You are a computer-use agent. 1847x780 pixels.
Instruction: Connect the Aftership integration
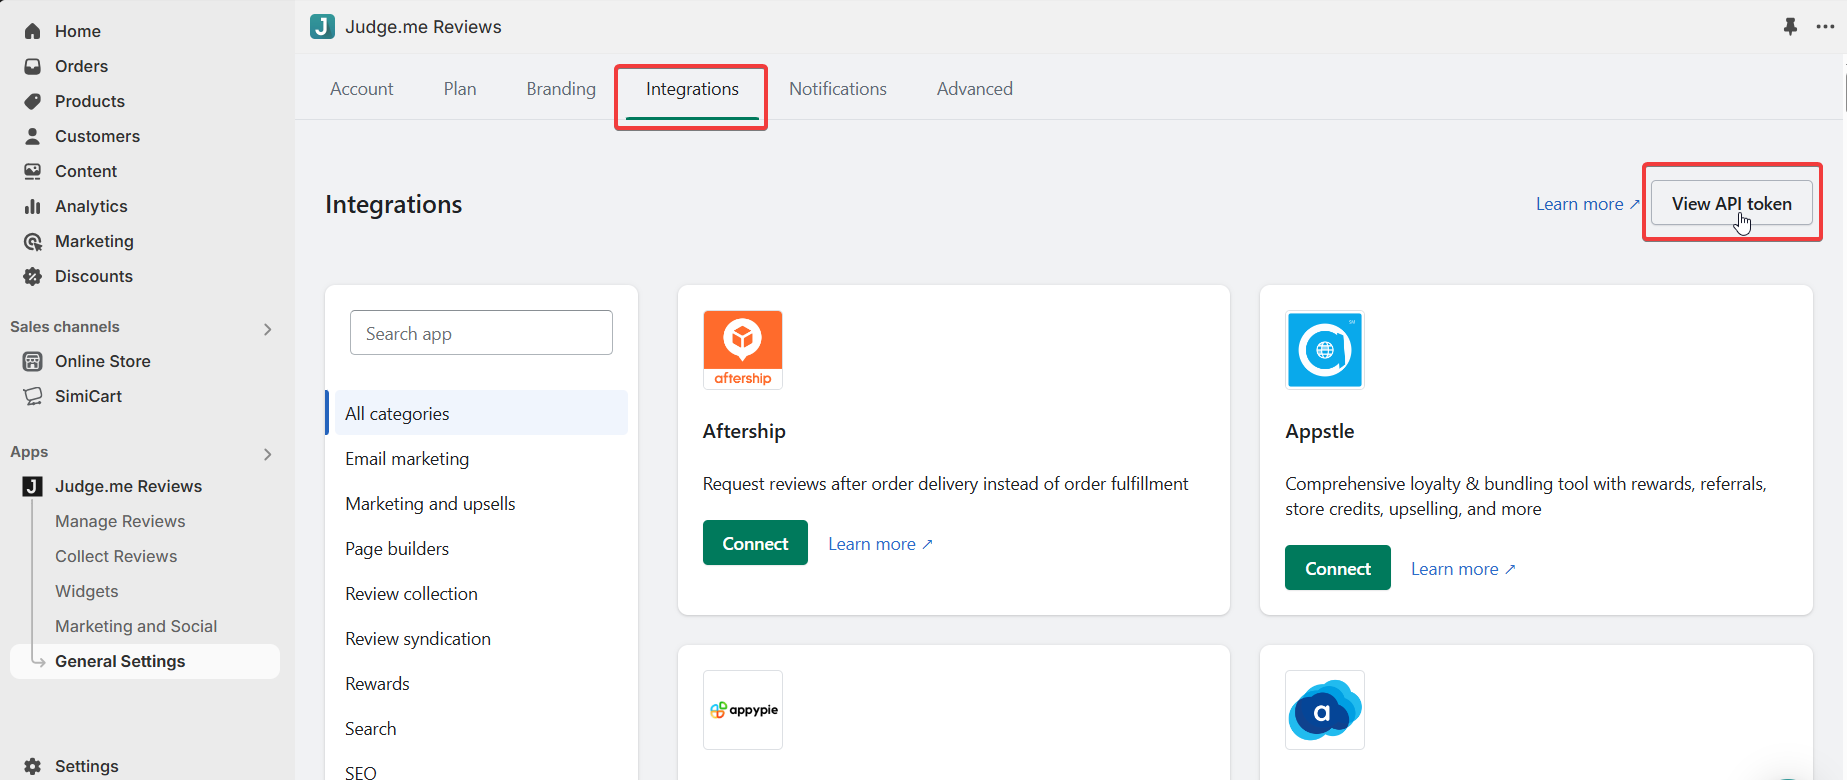point(755,543)
